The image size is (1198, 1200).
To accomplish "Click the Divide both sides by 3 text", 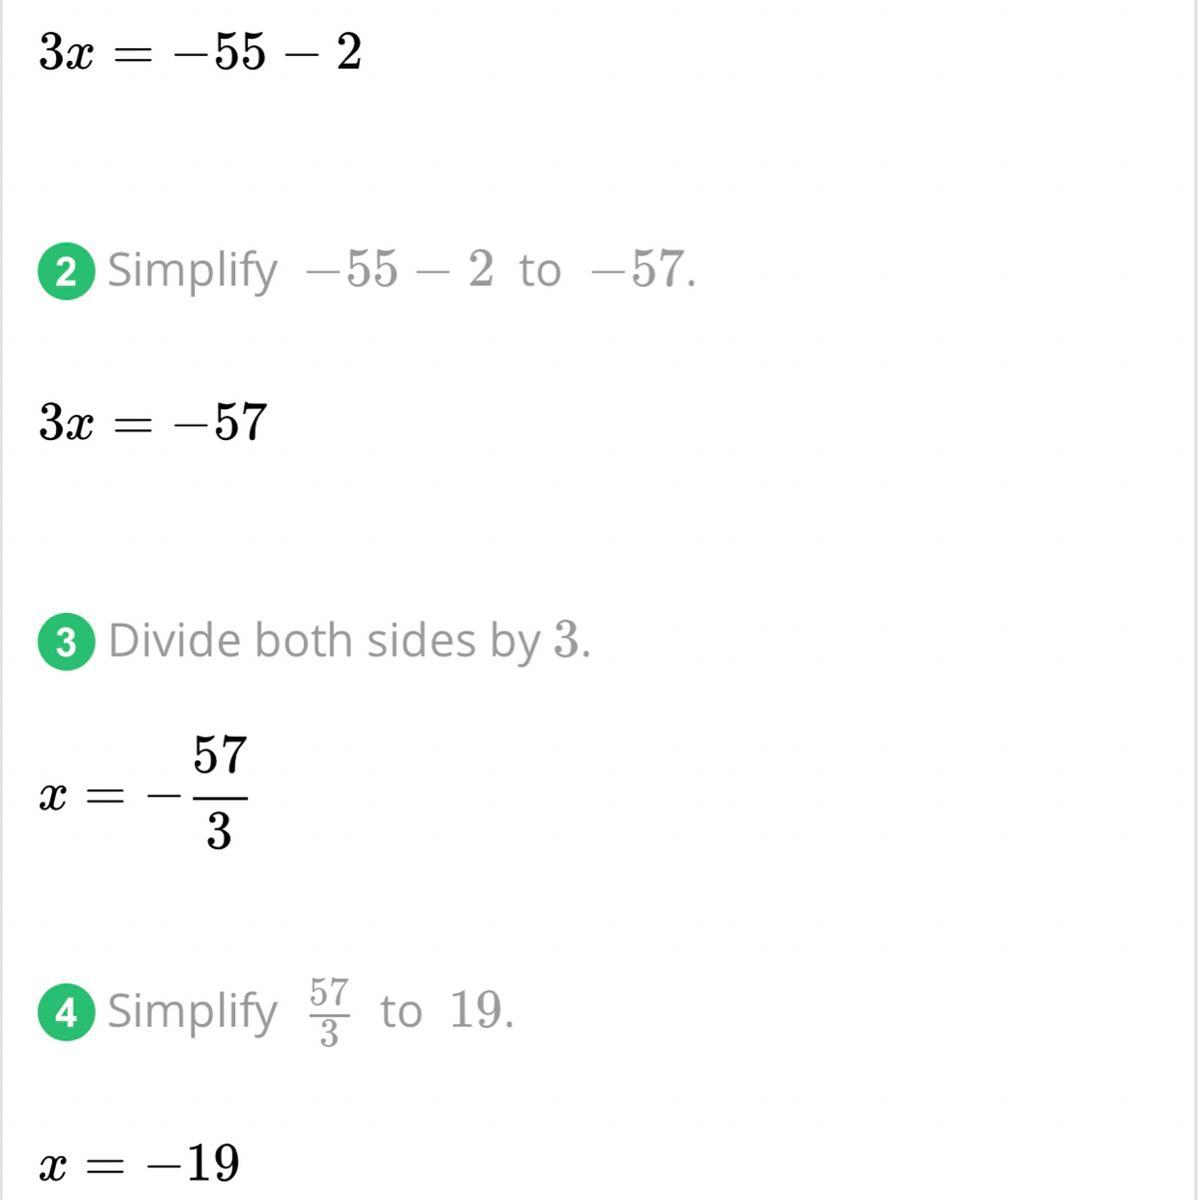I will pos(349,641).
